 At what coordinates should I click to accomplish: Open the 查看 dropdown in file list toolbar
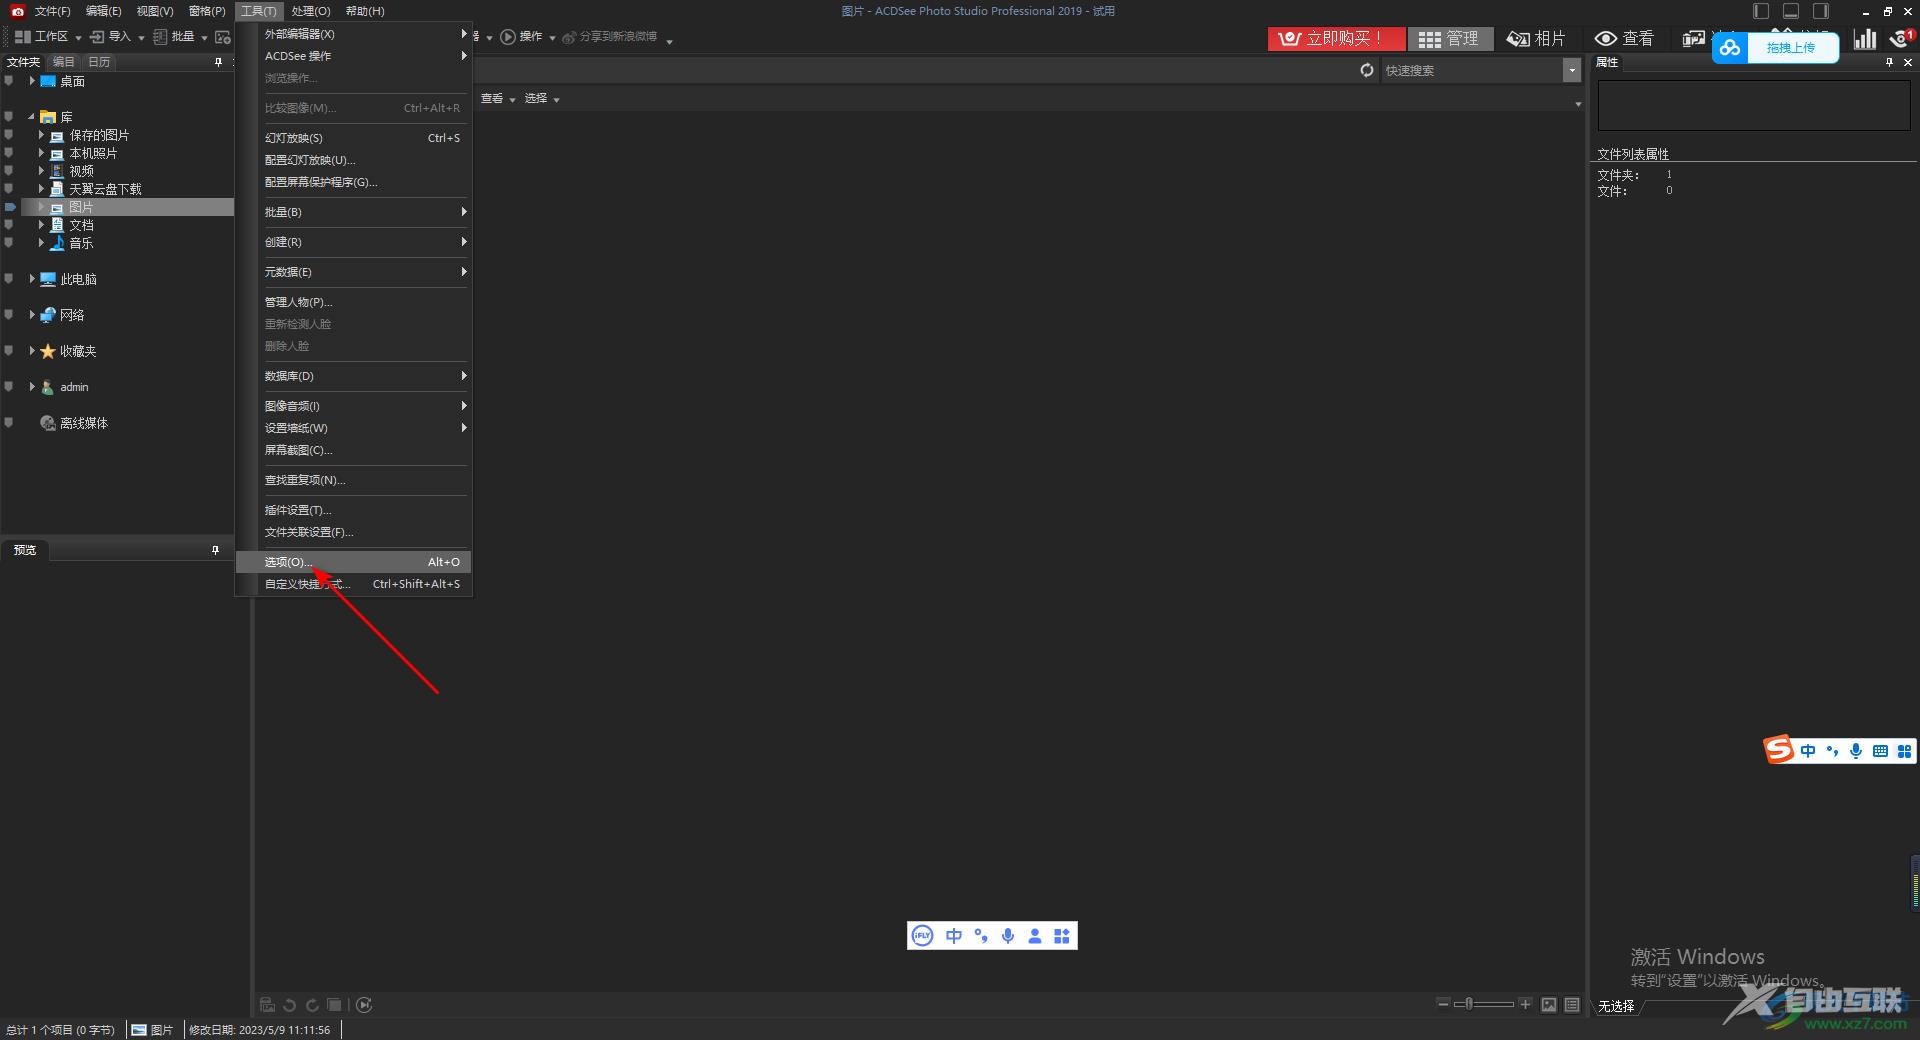tap(498, 98)
